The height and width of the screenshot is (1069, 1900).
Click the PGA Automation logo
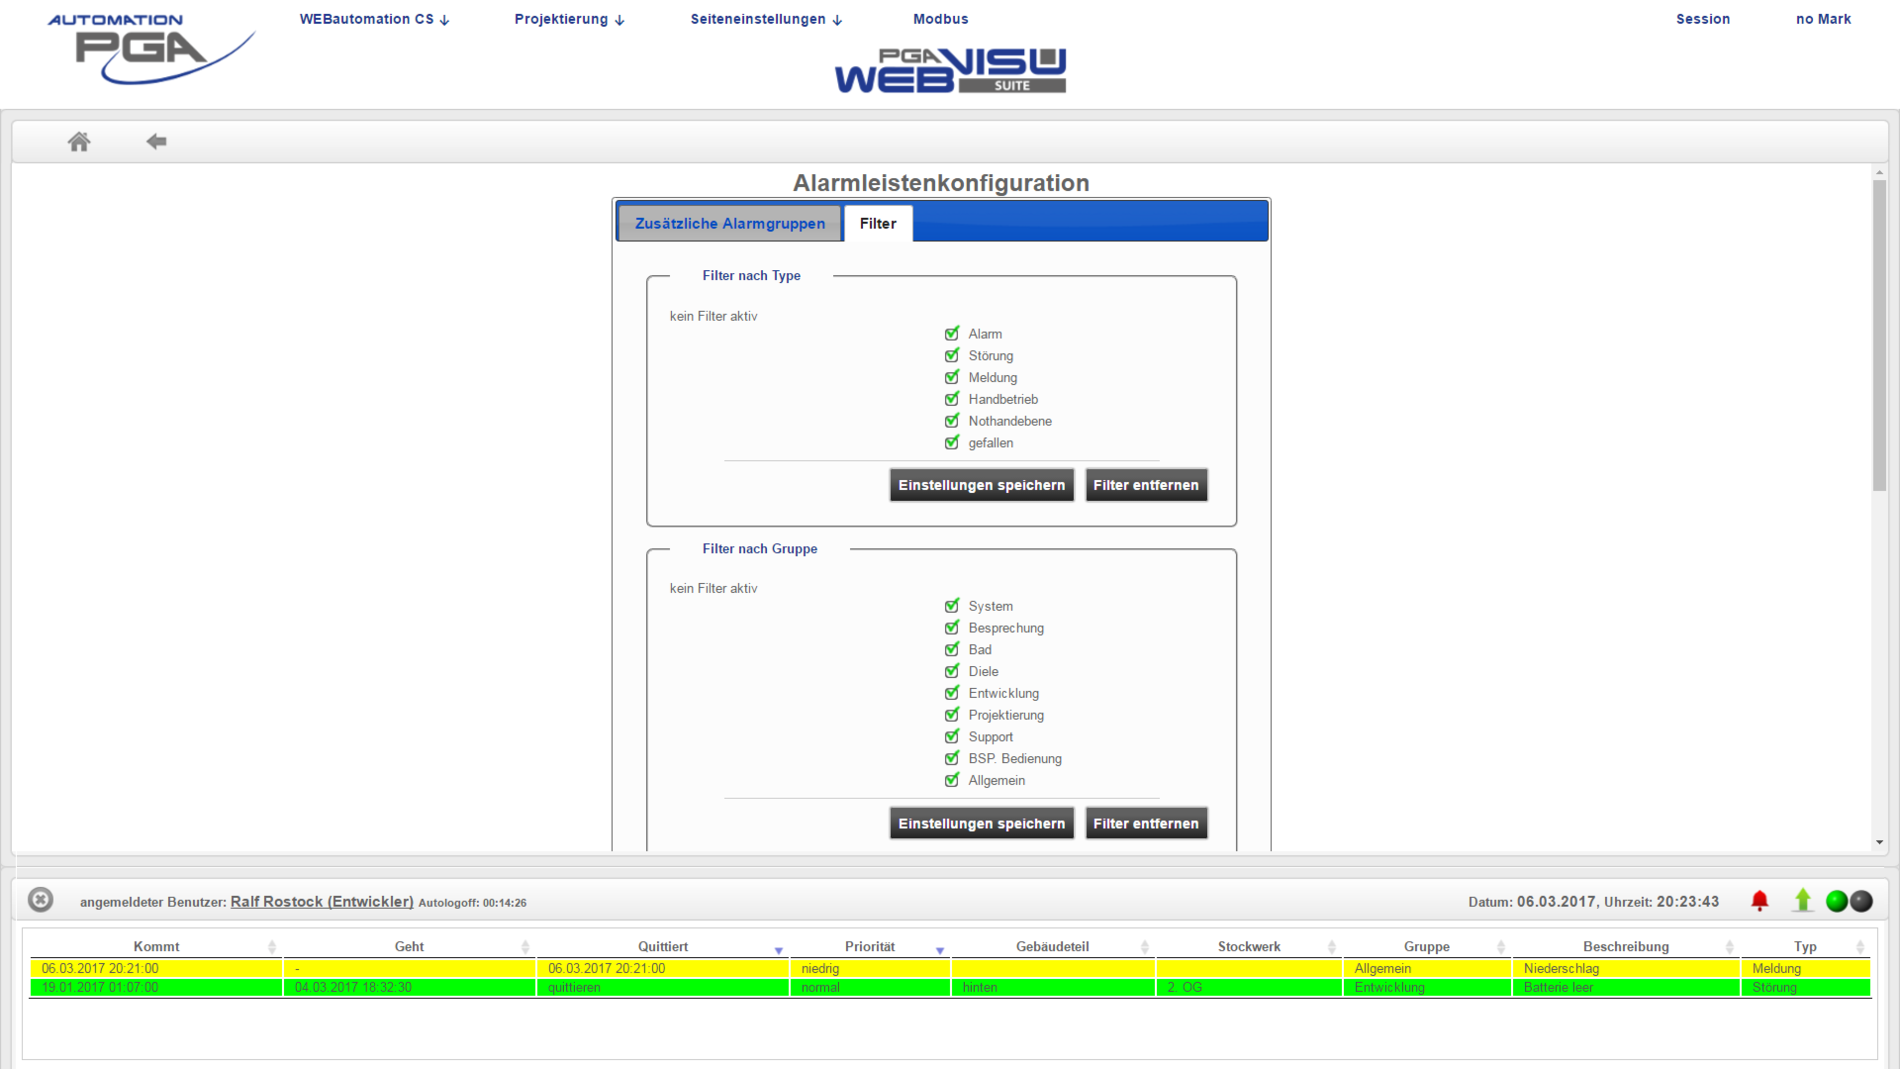click(x=150, y=48)
